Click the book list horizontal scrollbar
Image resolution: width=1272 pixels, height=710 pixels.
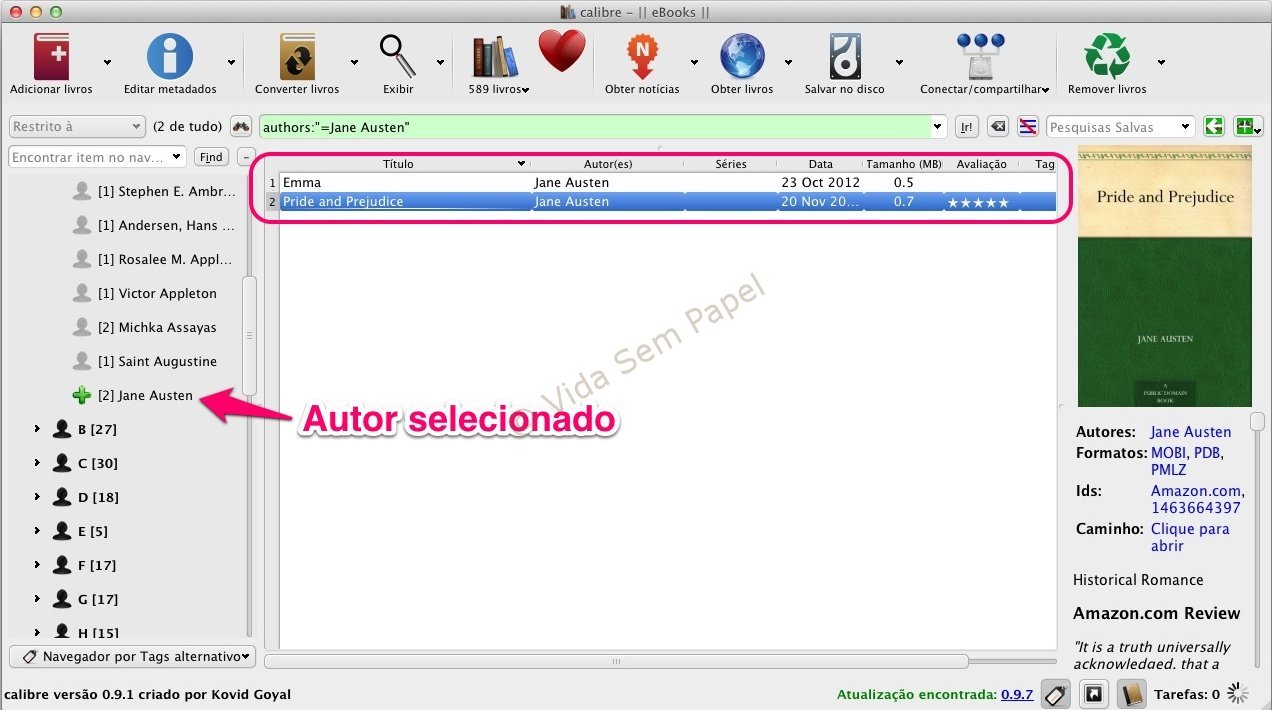point(616,661)
